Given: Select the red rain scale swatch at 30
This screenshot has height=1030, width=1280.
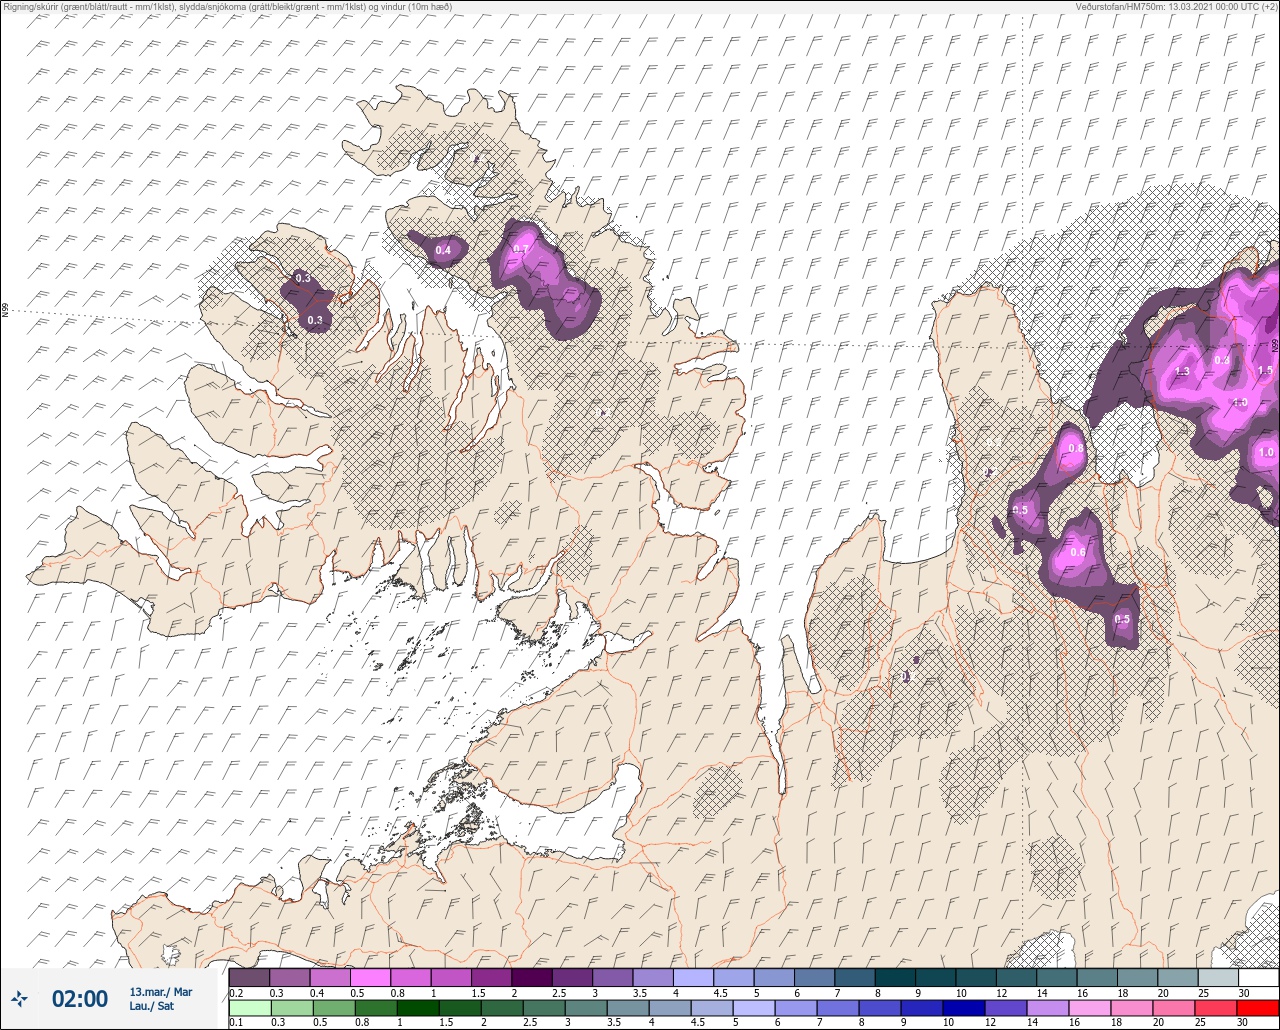Looking at the screenshot, I should [1258, 1007].
